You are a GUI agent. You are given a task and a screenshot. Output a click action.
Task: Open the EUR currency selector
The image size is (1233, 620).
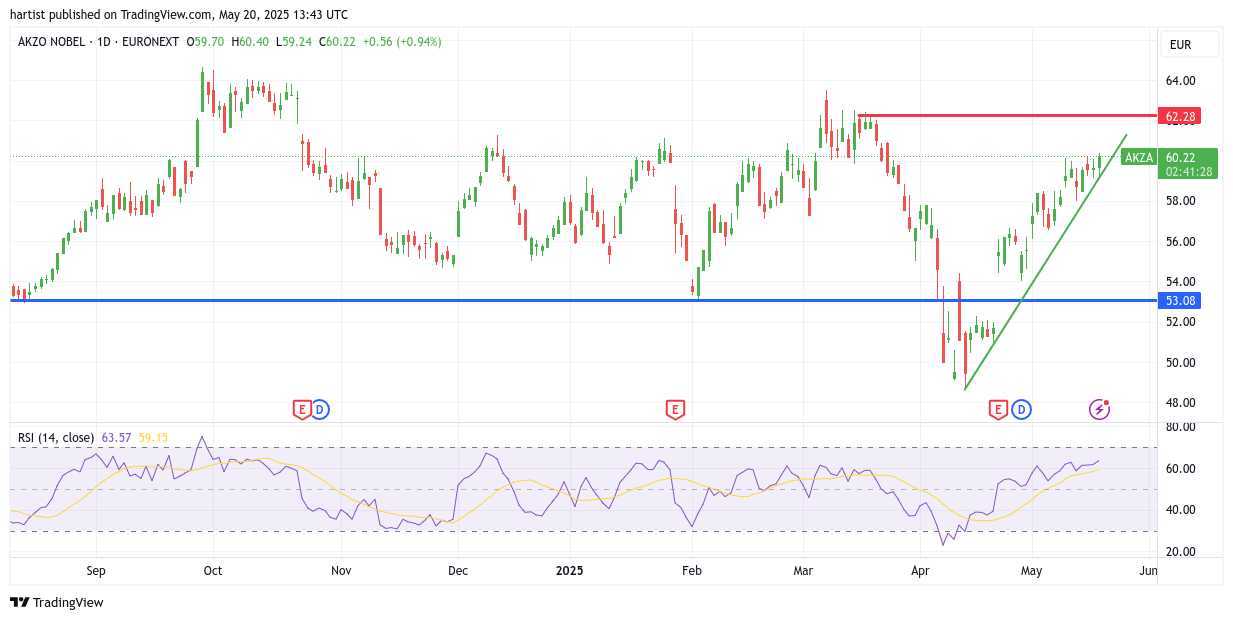1189,44
